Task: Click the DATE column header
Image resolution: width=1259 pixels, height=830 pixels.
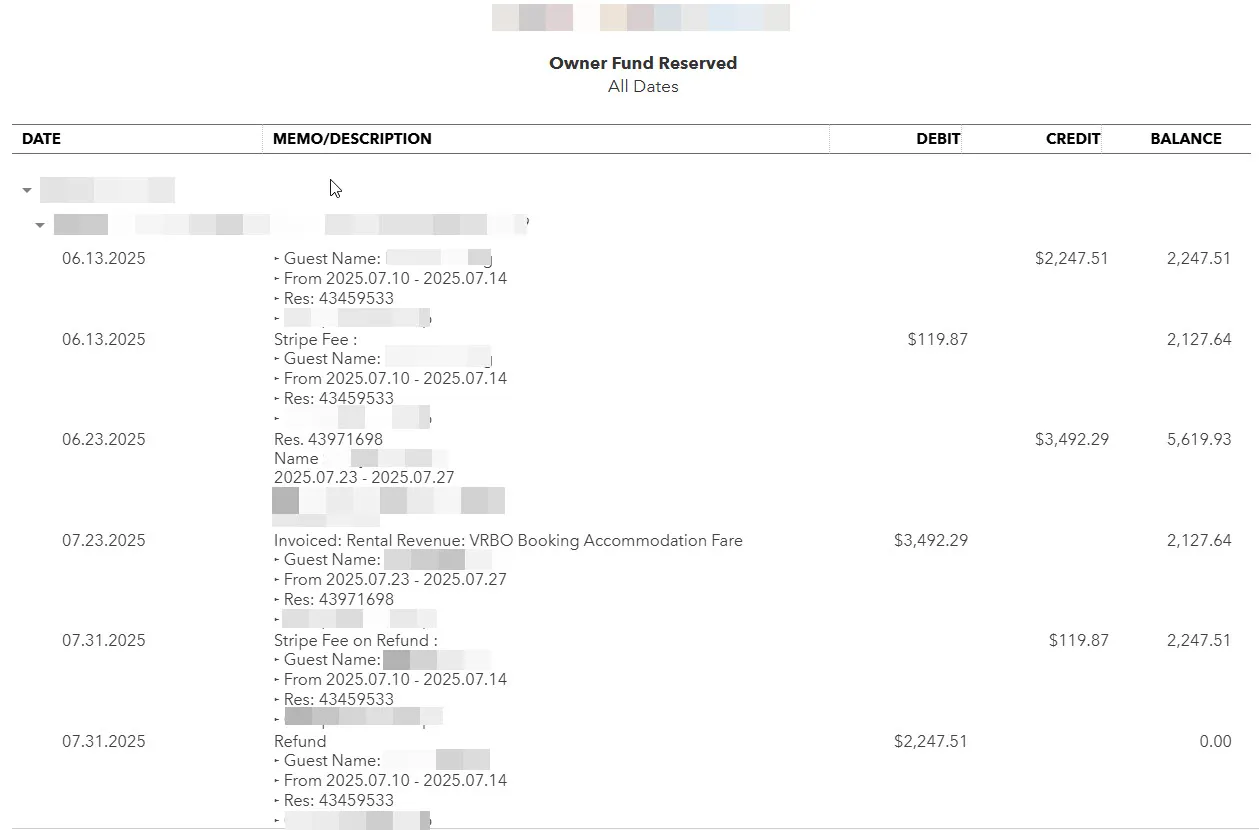Action: [x=41, y=139]
